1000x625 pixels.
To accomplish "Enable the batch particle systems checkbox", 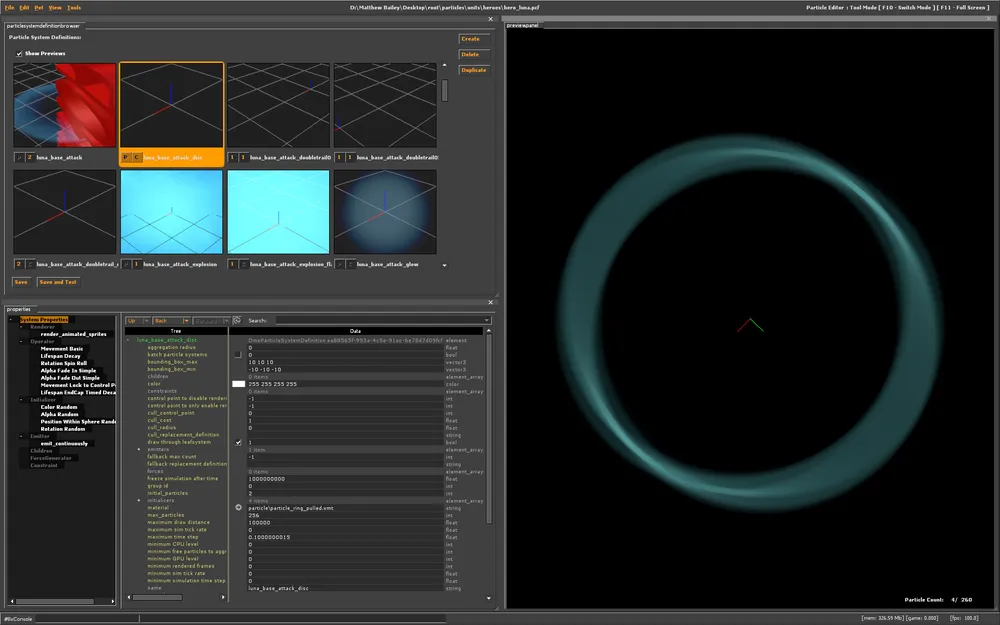I will 238,354.
